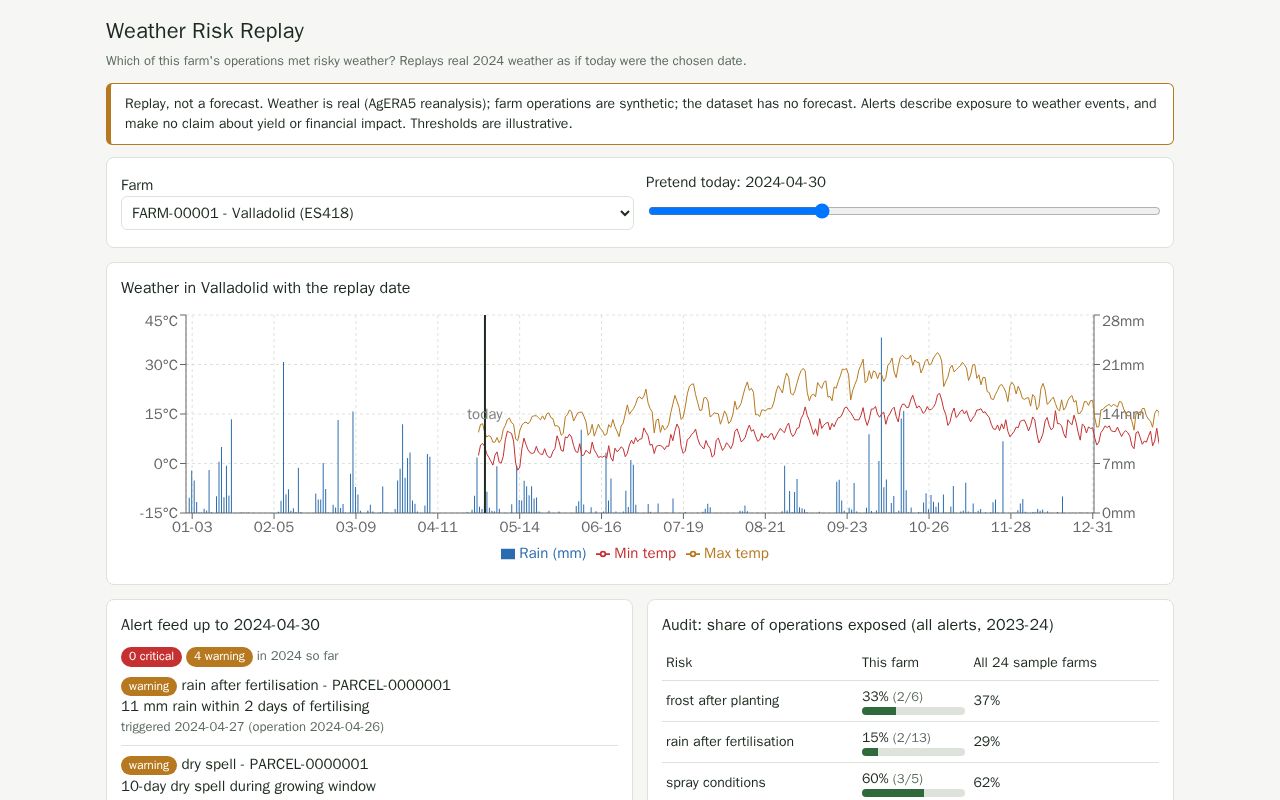This screenshot has height=800, width=1280.
Task: Select the 0 critical alert badge
Action: pyautogui.click(x=151, y=657)
